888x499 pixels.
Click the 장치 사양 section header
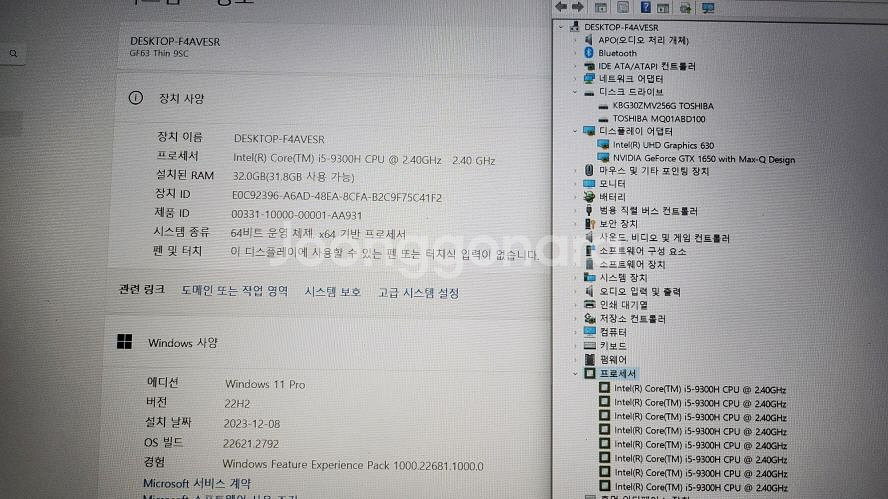pos(181,98)
